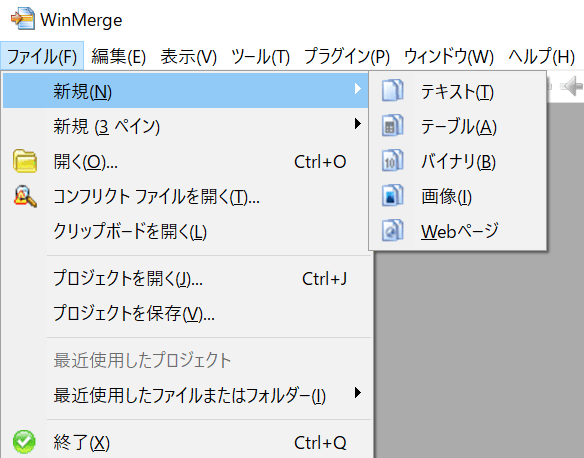Expand the 新規(N) submenu arrow
Screen dimensions: 584x458
[x=358, y=89]
